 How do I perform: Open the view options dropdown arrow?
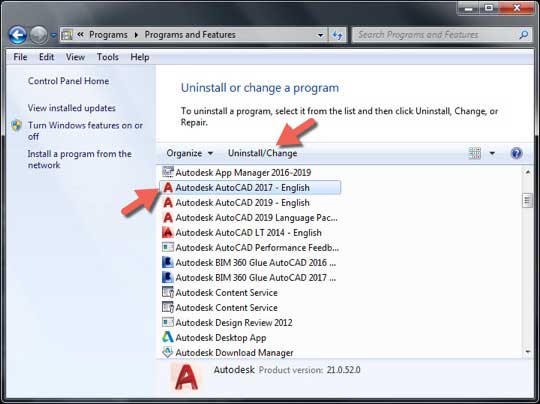492,153
